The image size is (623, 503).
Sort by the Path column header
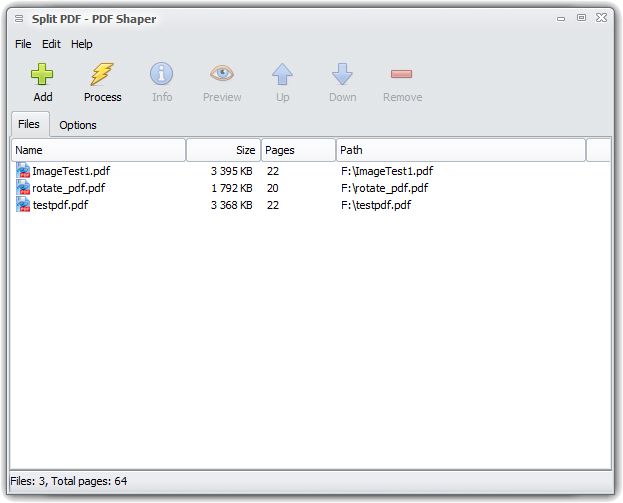click(x=461, y=150)
